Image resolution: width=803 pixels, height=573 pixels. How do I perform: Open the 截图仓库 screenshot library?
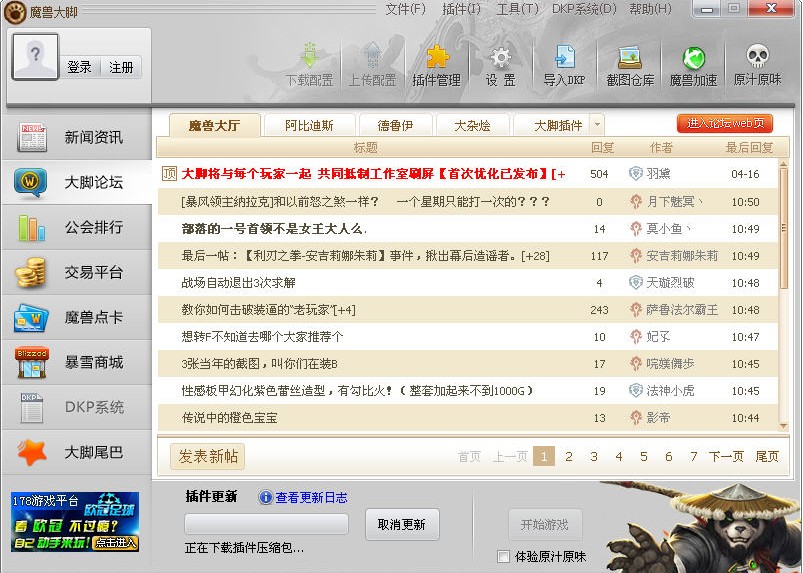(629, 66)
